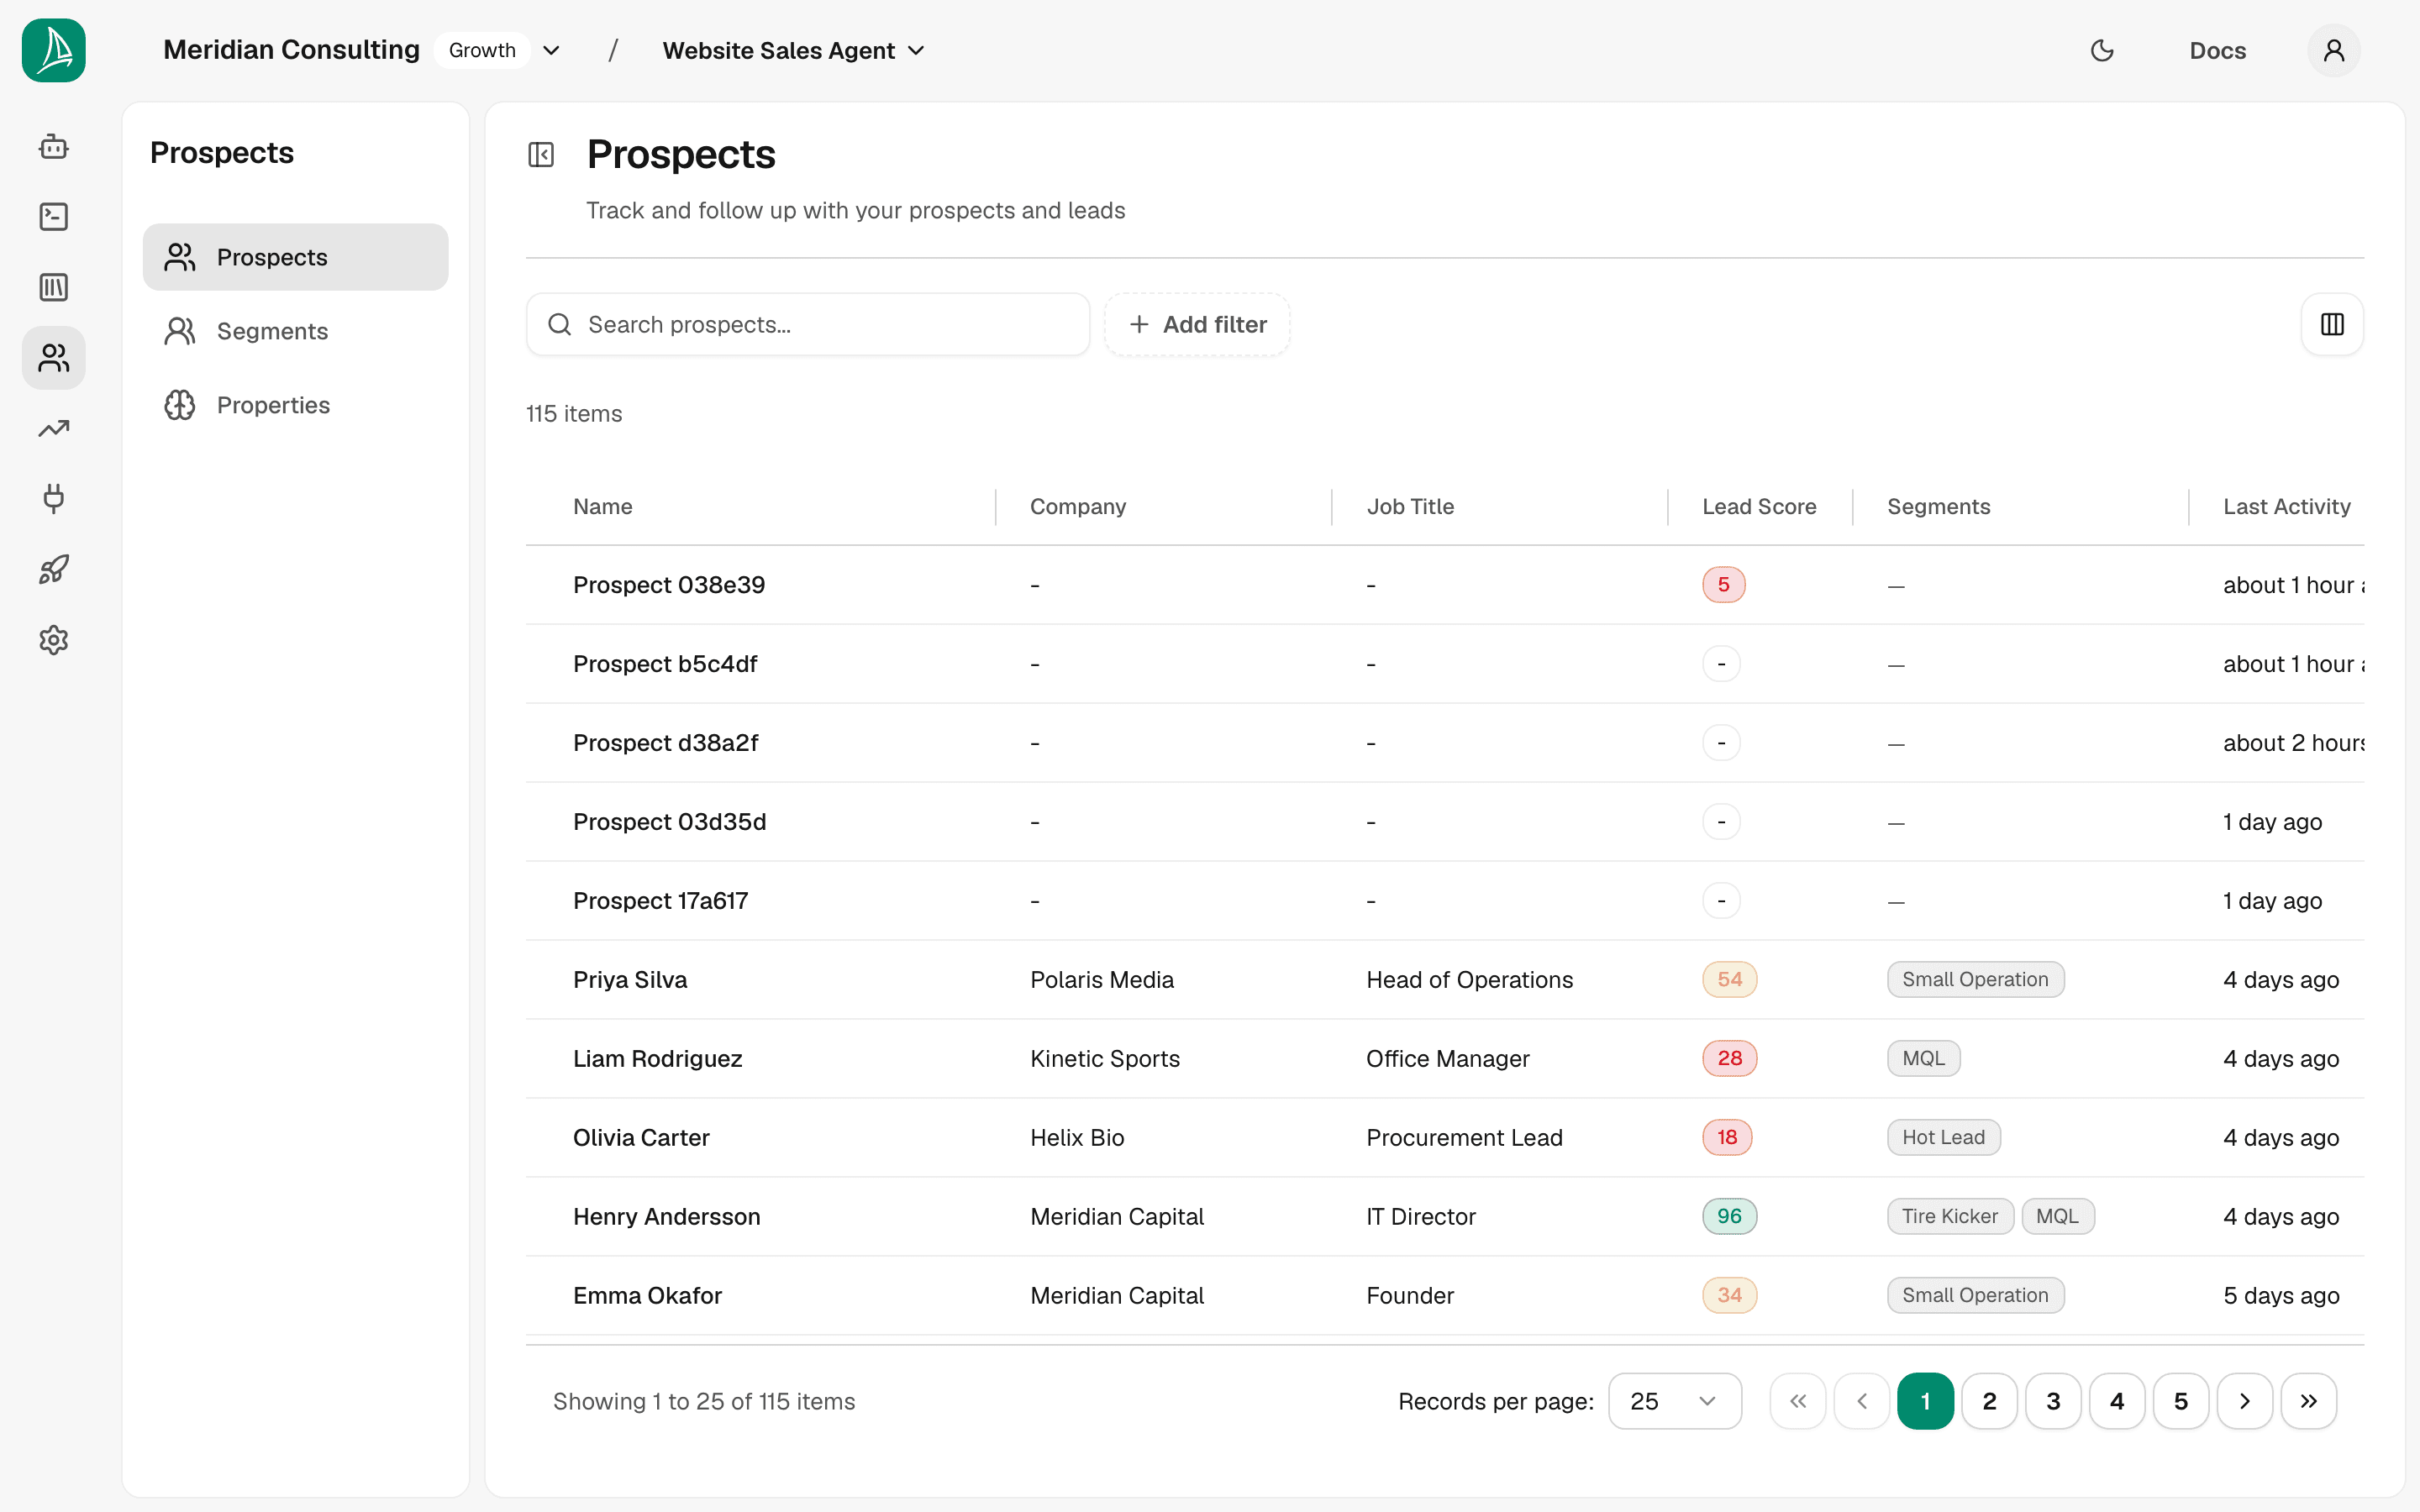The image size is (2420, 1512).
Task: Jump to the last page
Action: point(2309,1401)
